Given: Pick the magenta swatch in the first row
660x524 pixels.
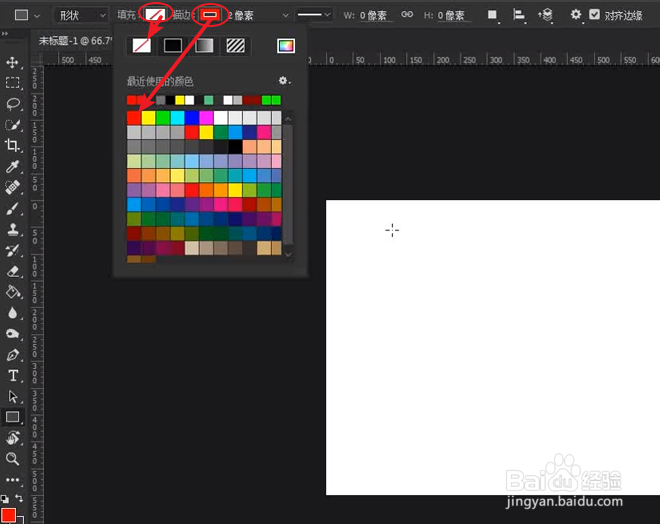Looking at the screenshot, I should pyautogui.click(x=206, y=118).
